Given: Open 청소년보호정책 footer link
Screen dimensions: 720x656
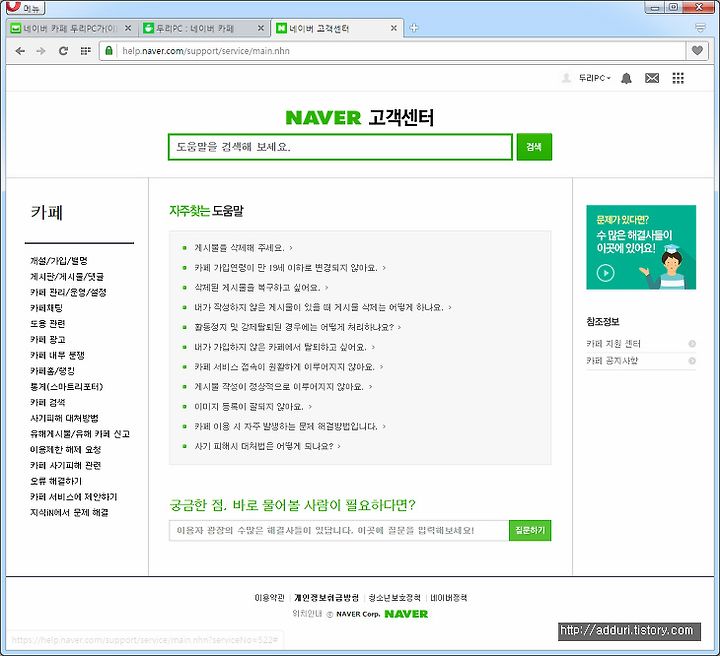Looking at the screenshot, I should tap(394, 598).
